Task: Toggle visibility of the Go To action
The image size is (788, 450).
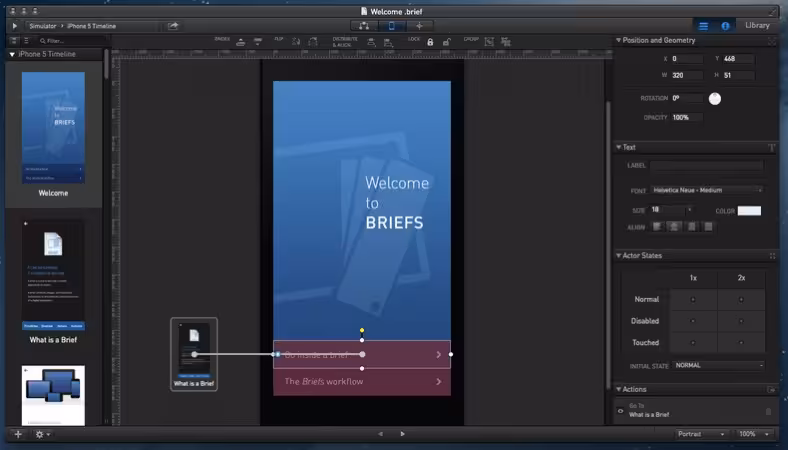Action: click(x=620, y=411)
